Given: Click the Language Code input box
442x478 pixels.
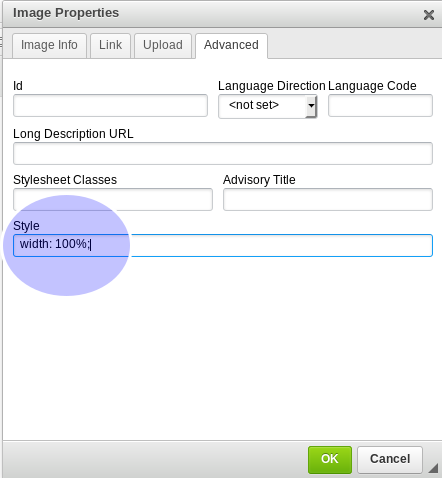Looking at the screenshot, I should (380, 105).
